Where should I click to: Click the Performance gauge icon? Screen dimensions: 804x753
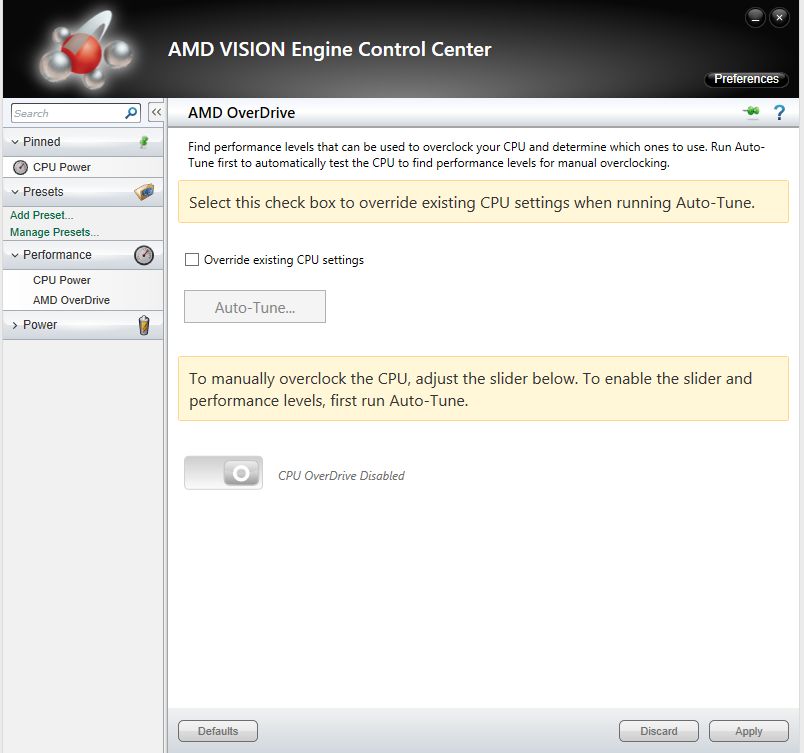[x=144, y=255]
